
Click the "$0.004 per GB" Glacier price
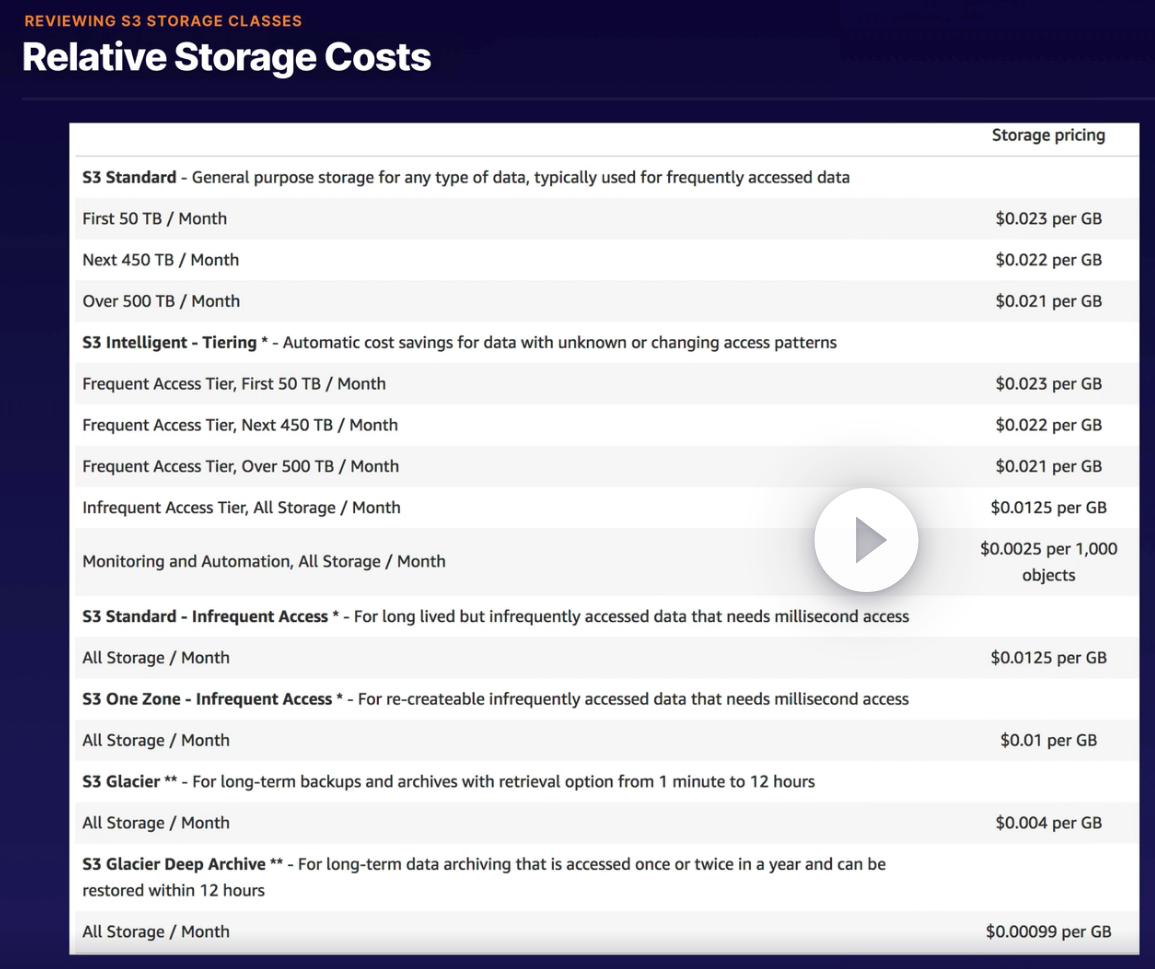1048,823
